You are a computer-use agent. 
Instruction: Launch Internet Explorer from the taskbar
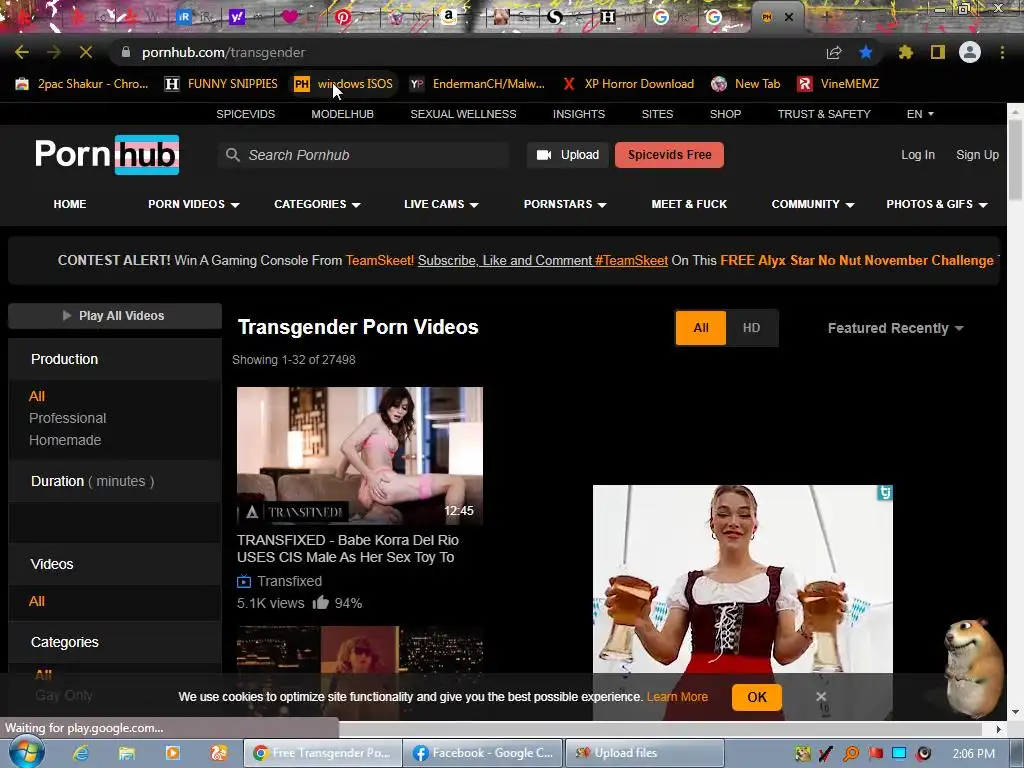pos(81,753)
